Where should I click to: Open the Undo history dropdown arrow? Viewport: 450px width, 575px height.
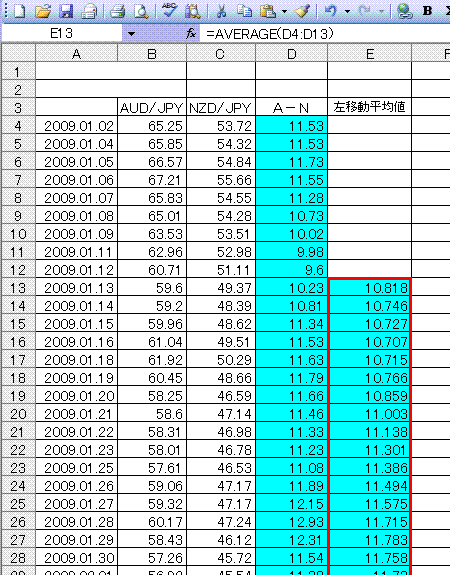(x=347, y=12)
